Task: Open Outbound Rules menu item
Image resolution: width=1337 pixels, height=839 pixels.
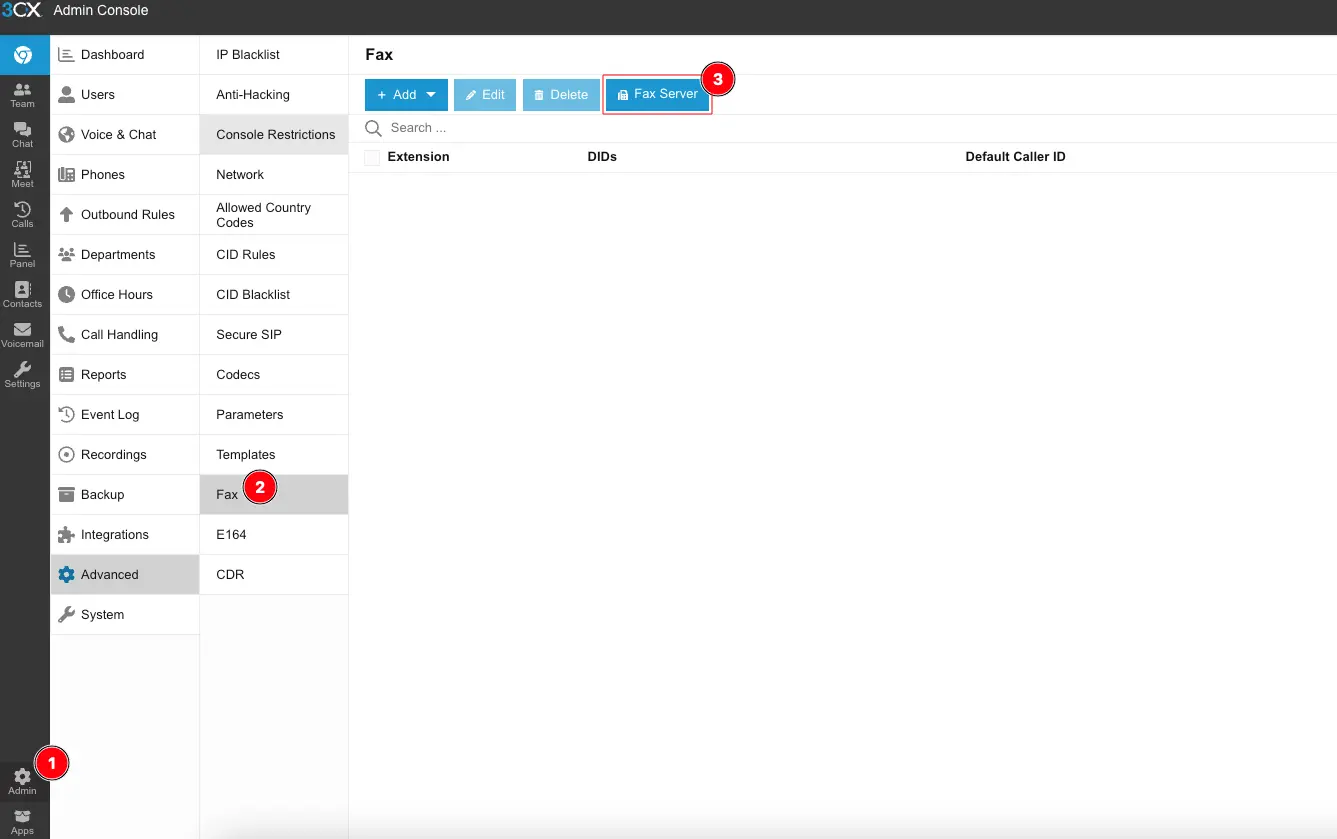Action: click(127, 215)
